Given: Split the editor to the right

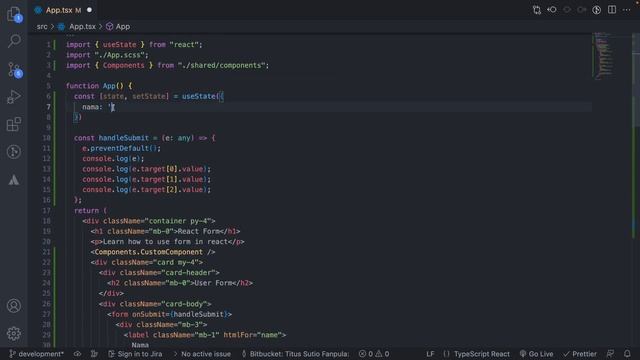Looking at the screenshot, I should (x=612, y=10).
